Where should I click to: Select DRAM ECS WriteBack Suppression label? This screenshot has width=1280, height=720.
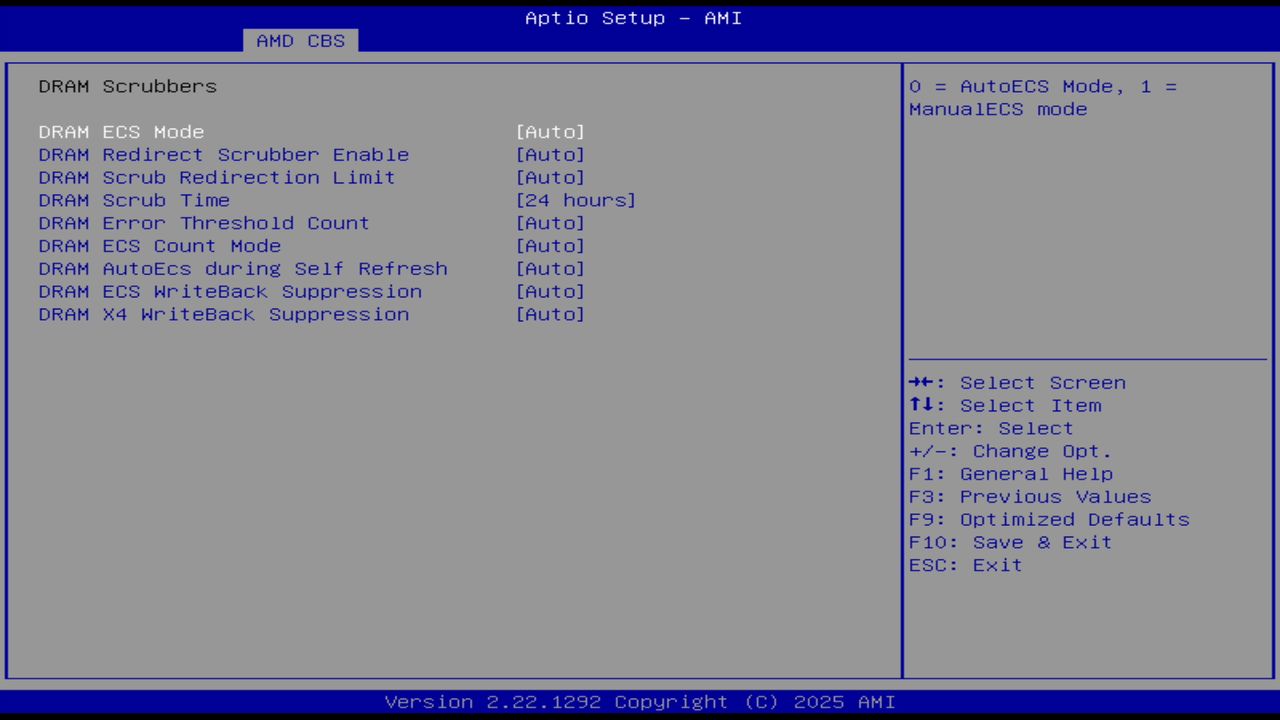pyautogui.click(x=230, y=291)
